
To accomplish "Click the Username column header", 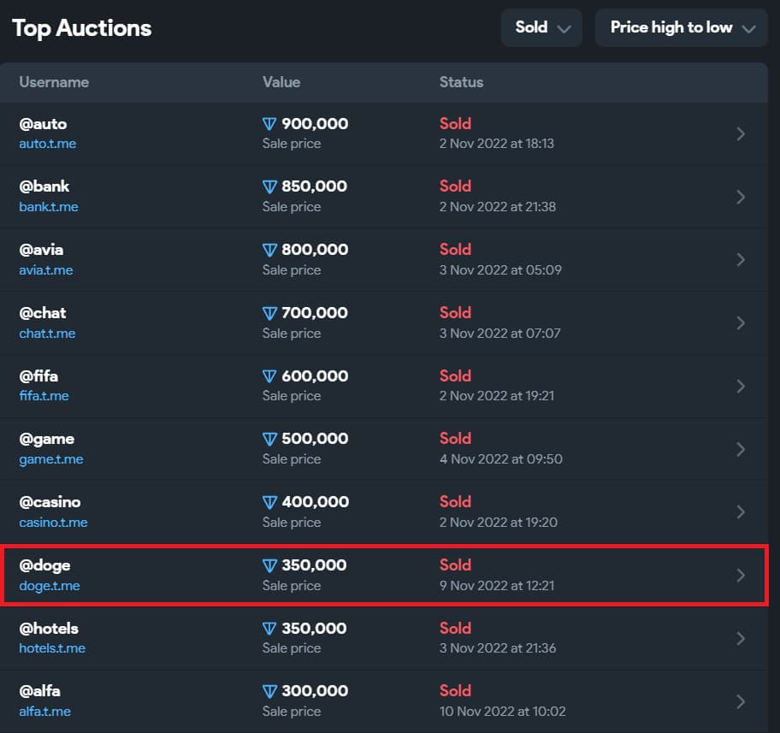I will pyautogui.click(x=54, y=82).
